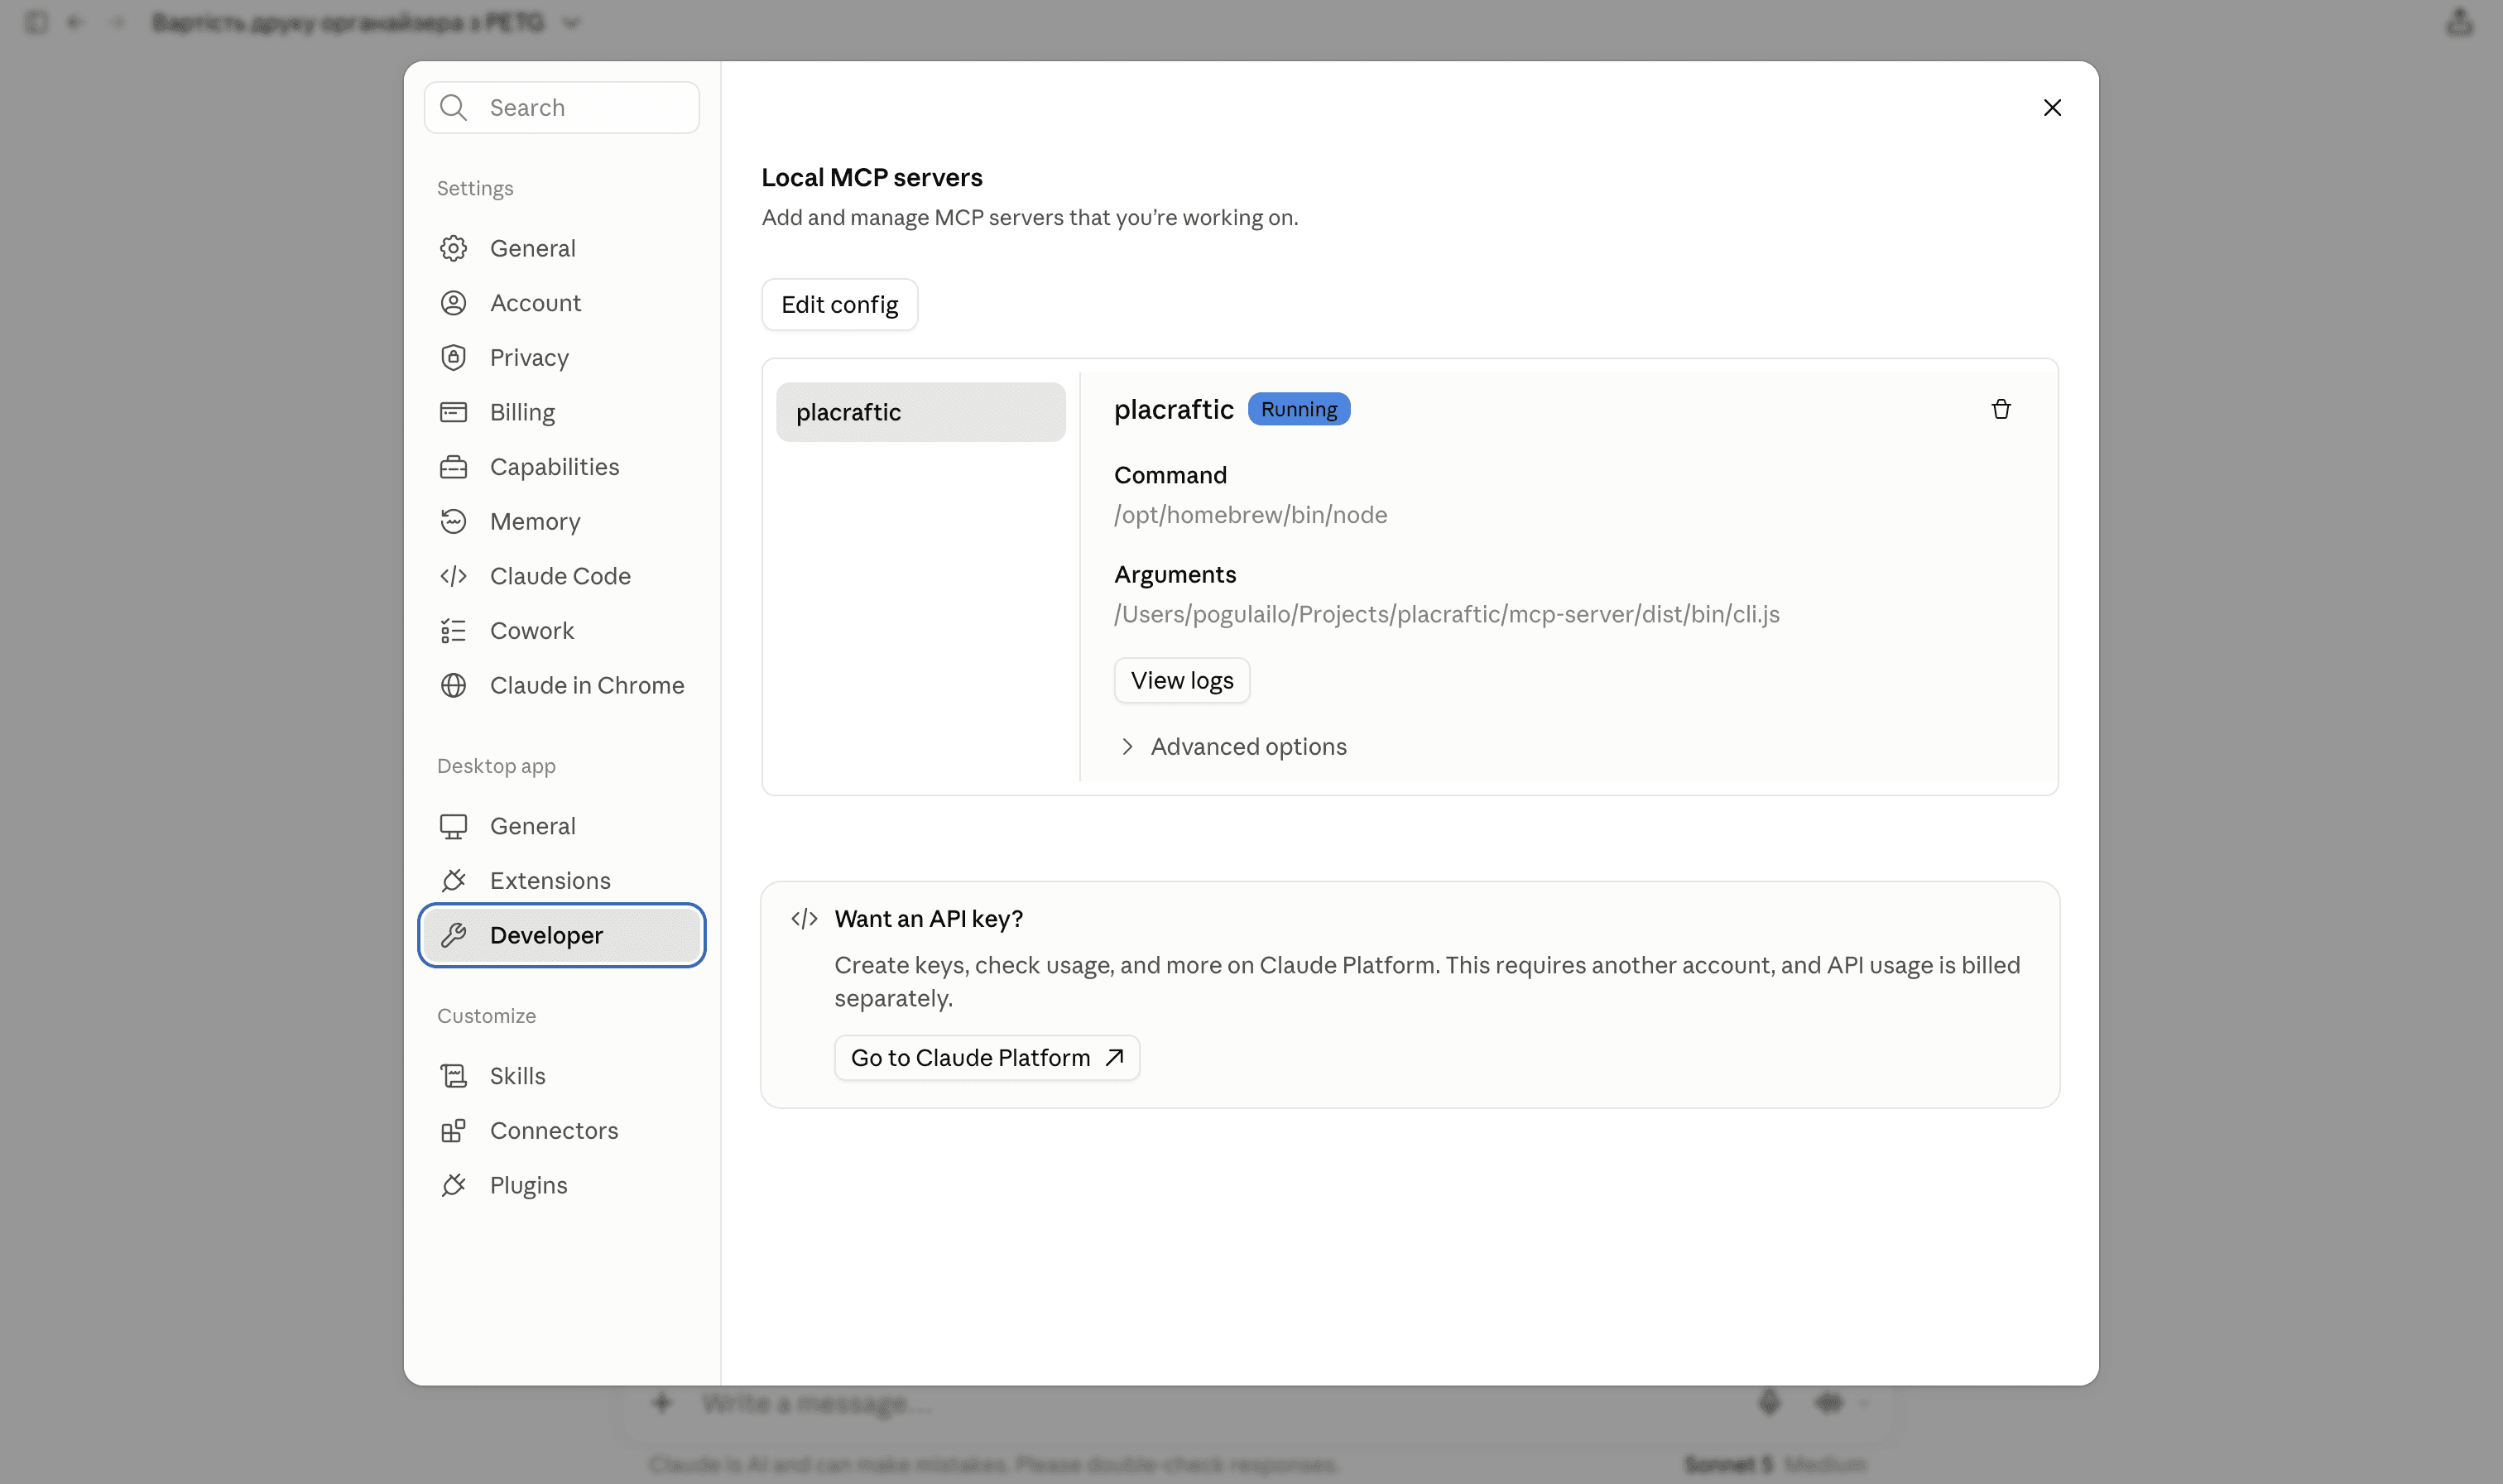Close the settings dialog with the X

tap(2052, 107)
